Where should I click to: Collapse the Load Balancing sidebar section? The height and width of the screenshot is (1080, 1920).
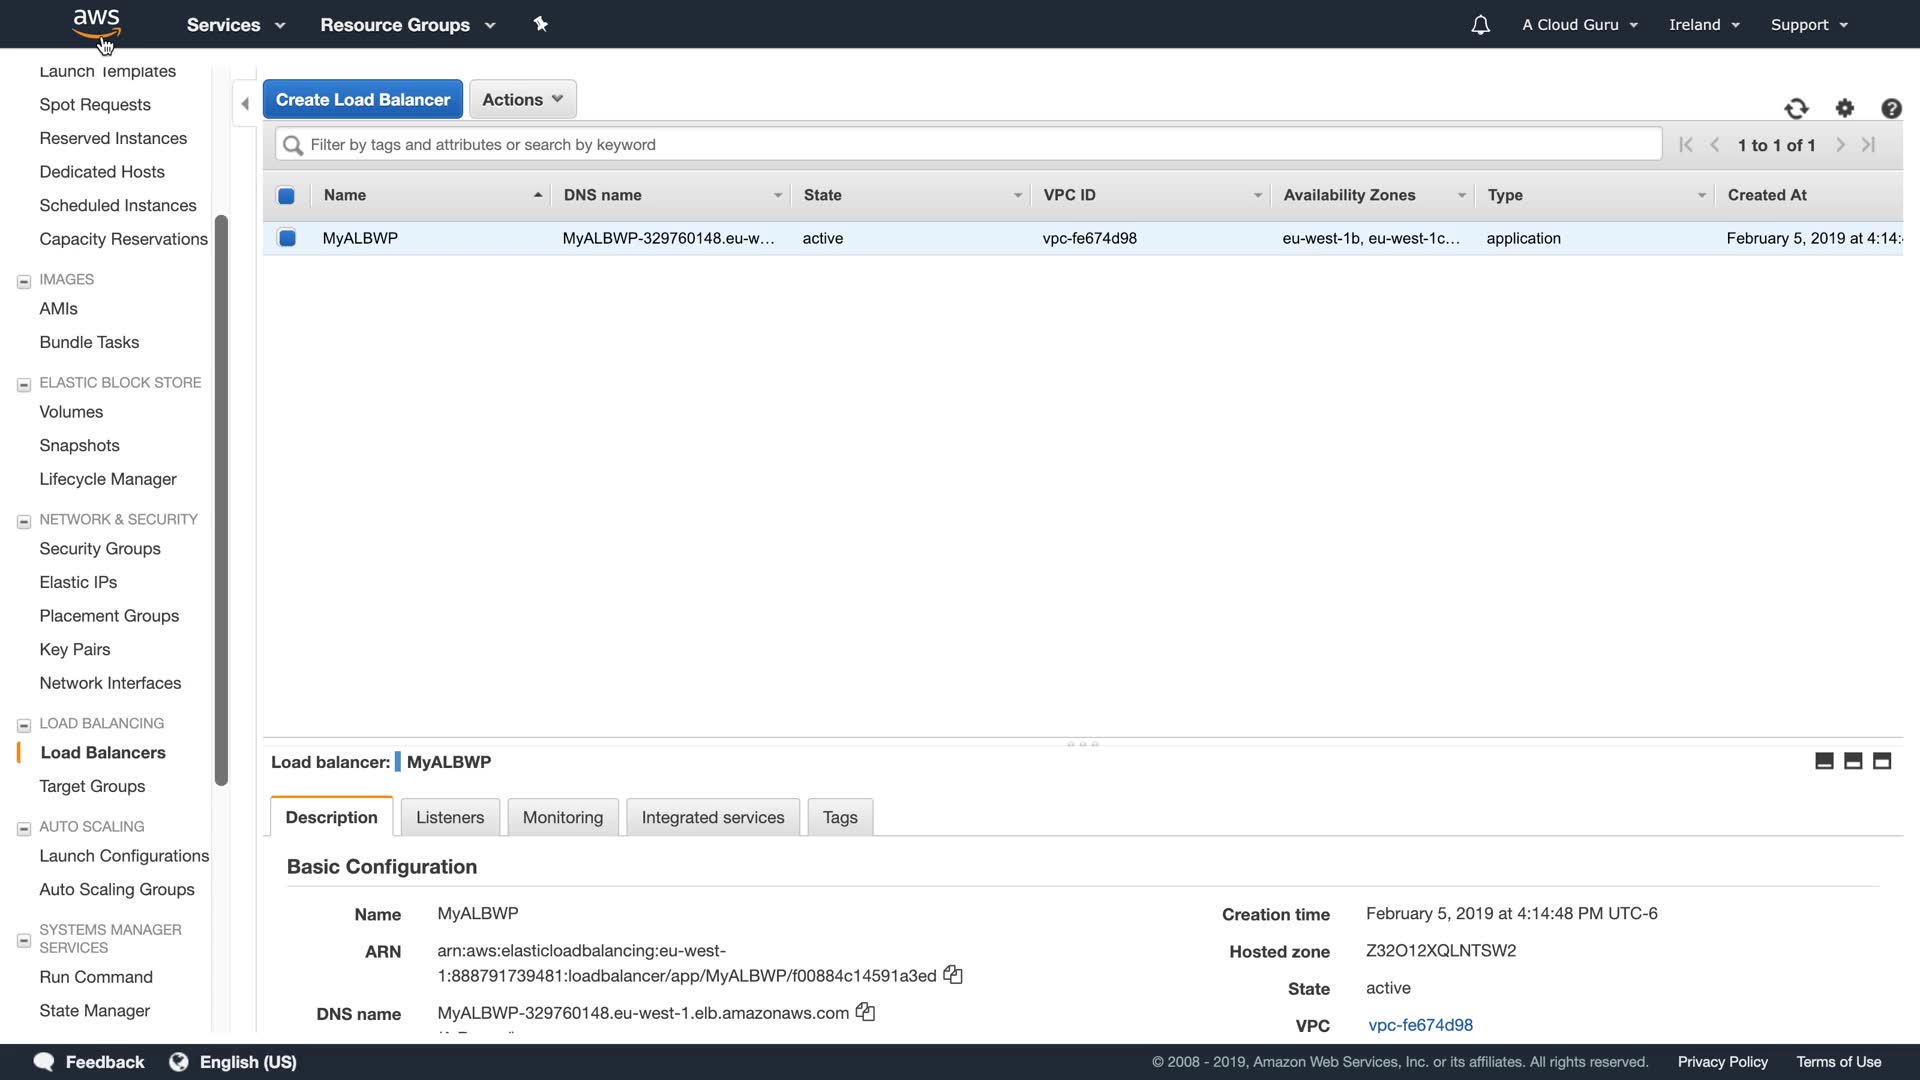24,725
